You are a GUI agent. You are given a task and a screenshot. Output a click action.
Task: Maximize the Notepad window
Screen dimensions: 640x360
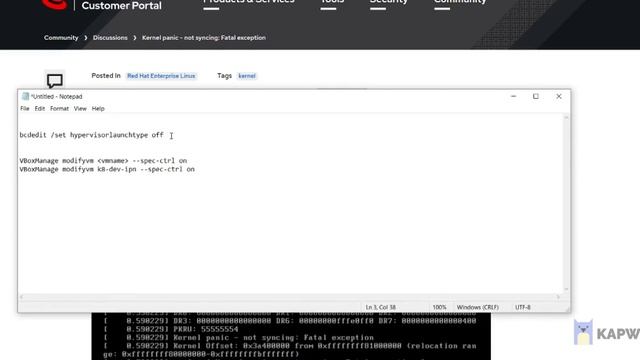tap(536, 96)
